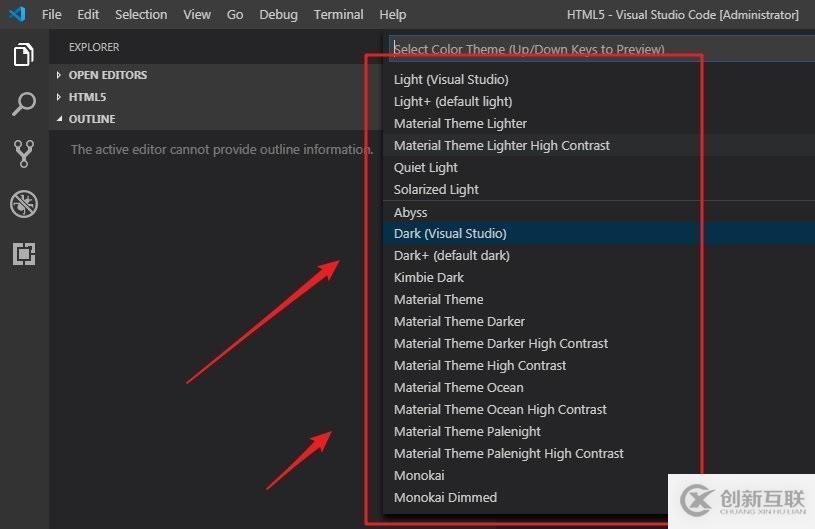Open the Debug menu

tap(279, 15)
